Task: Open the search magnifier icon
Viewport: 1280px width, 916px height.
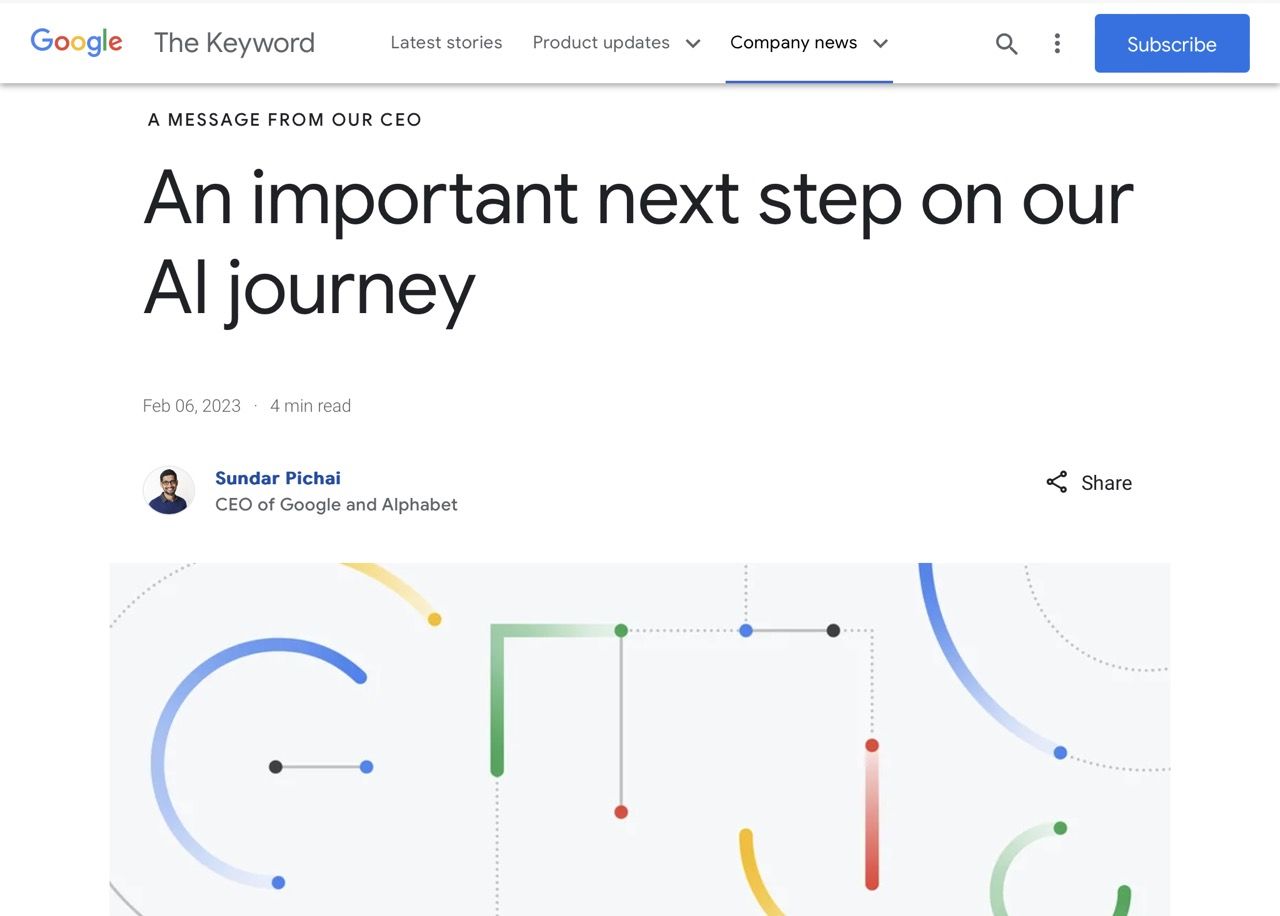Action: pos(1006,43)
